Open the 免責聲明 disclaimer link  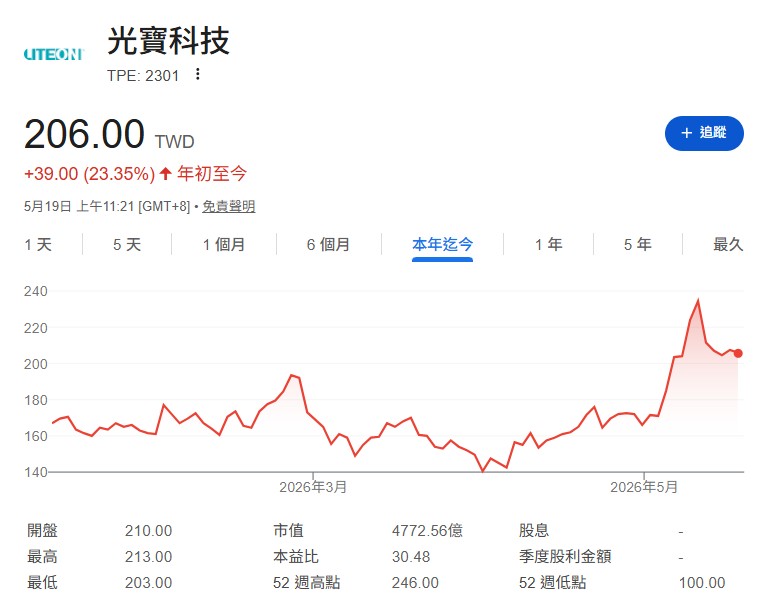tap(229, 206)
